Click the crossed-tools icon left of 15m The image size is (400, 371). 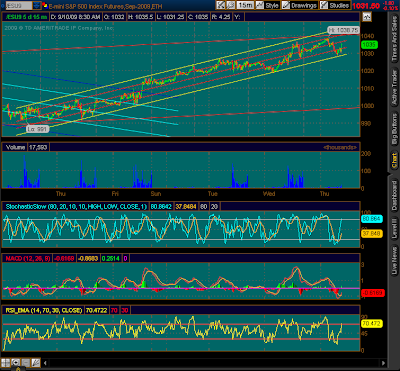pyautogui.click(x=220, y=5)
